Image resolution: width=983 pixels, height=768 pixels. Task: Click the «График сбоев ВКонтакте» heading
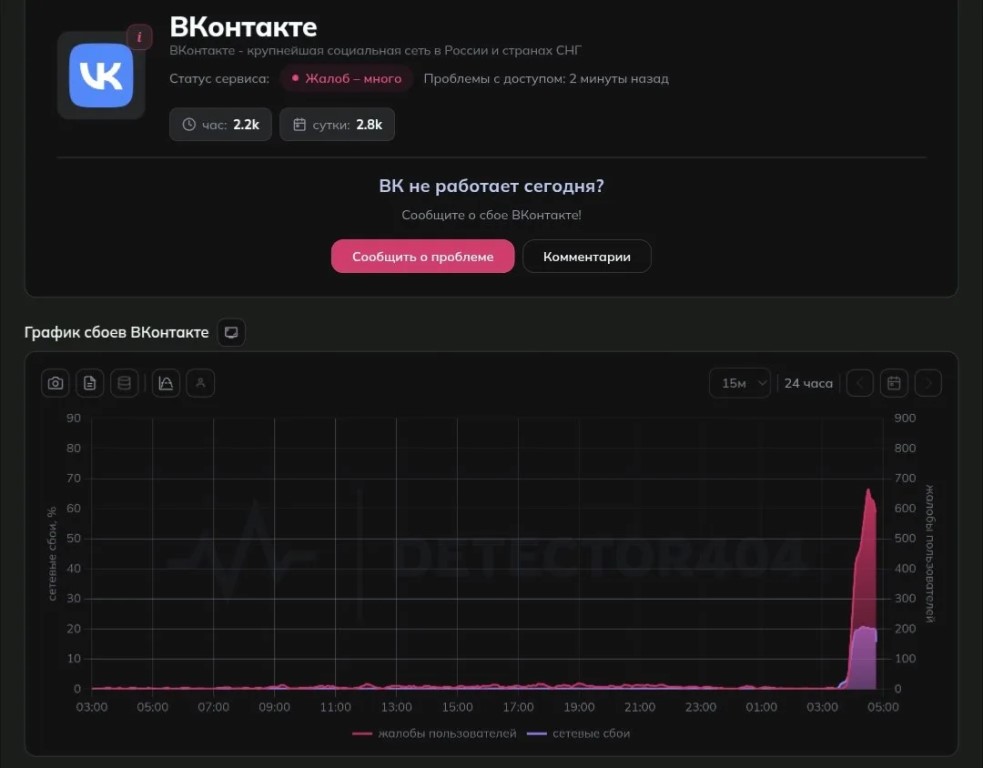(x=117, y=332)
